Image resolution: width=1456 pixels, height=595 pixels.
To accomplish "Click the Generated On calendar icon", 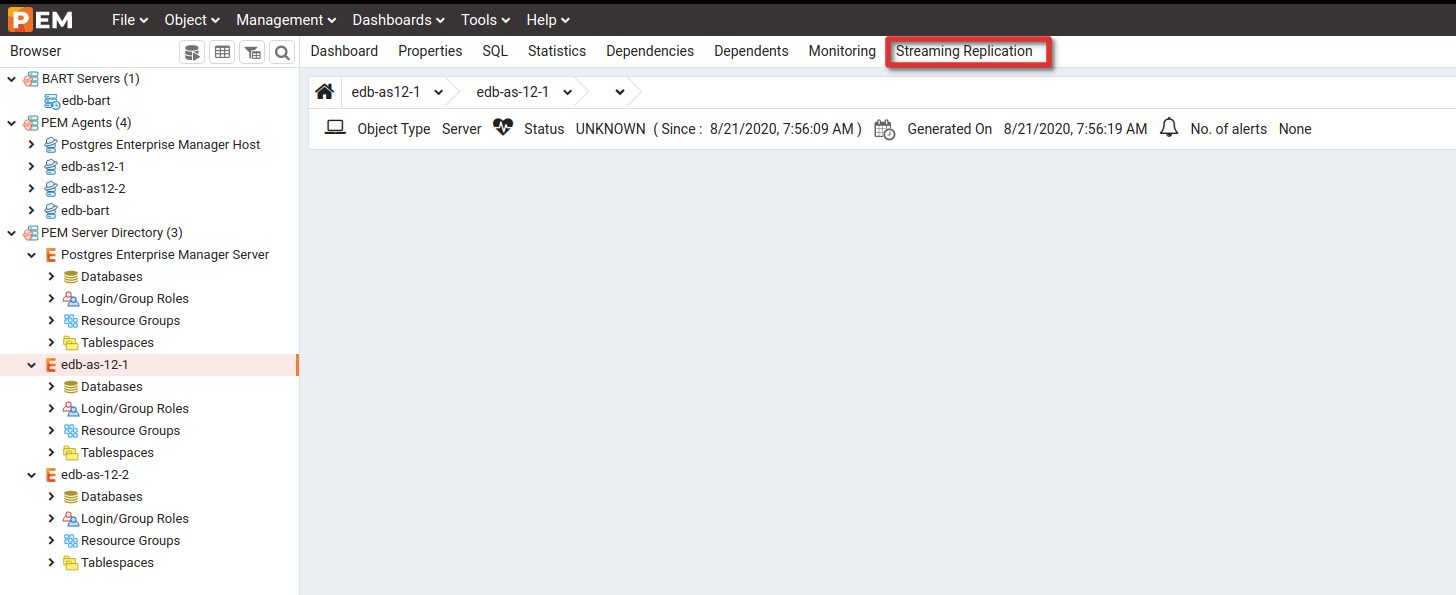I will point(884,129).
